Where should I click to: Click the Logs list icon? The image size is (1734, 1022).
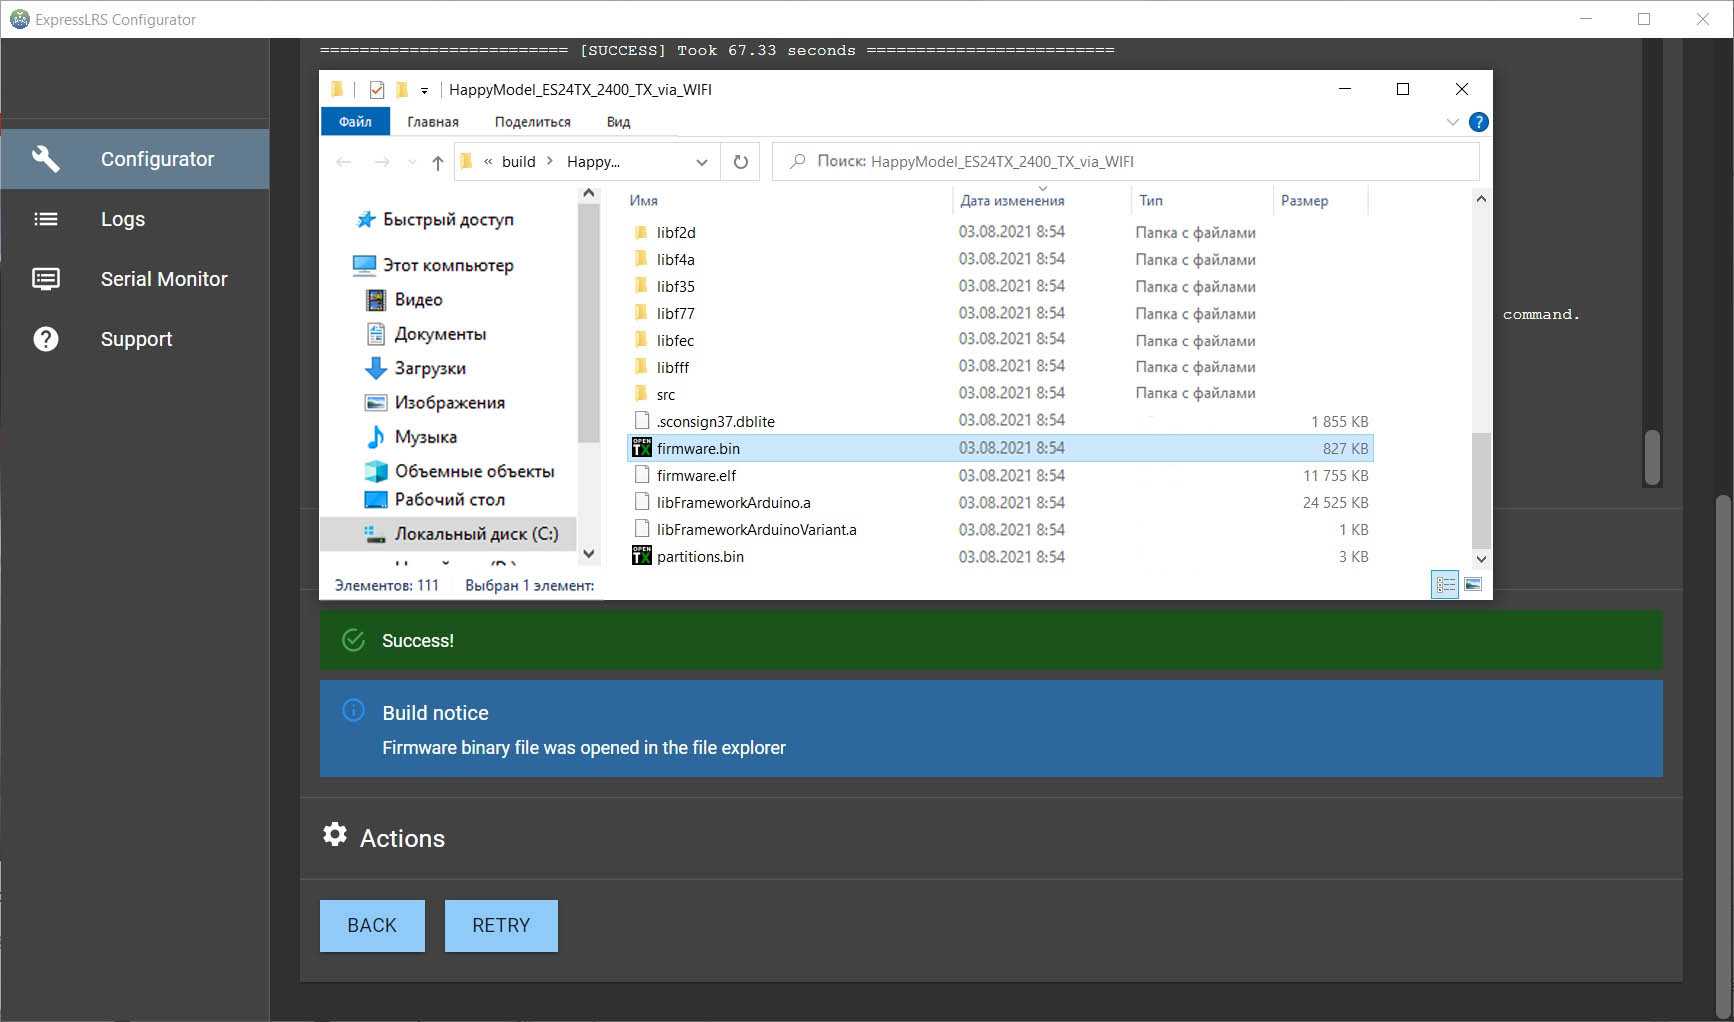click(46, 219)
